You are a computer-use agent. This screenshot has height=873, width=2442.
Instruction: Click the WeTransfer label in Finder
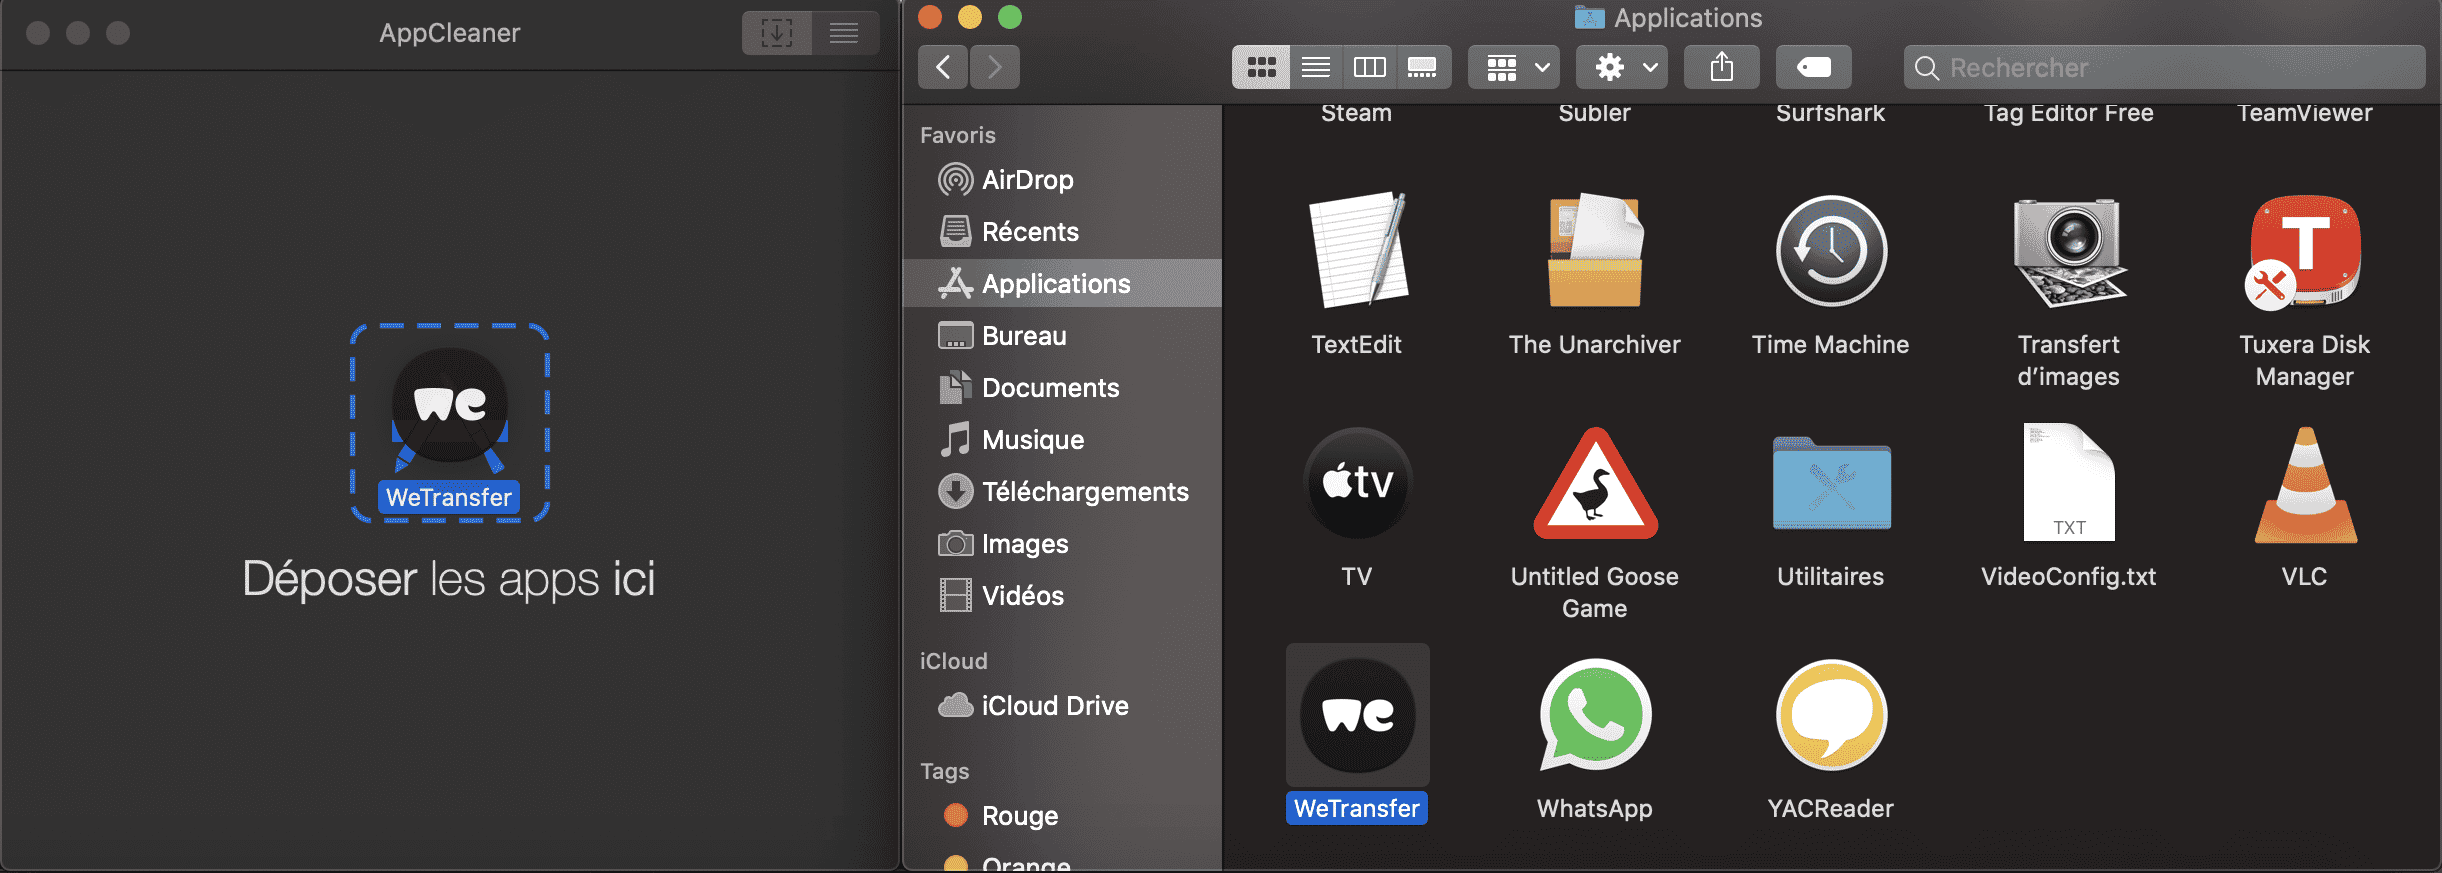click(1357, 808)
